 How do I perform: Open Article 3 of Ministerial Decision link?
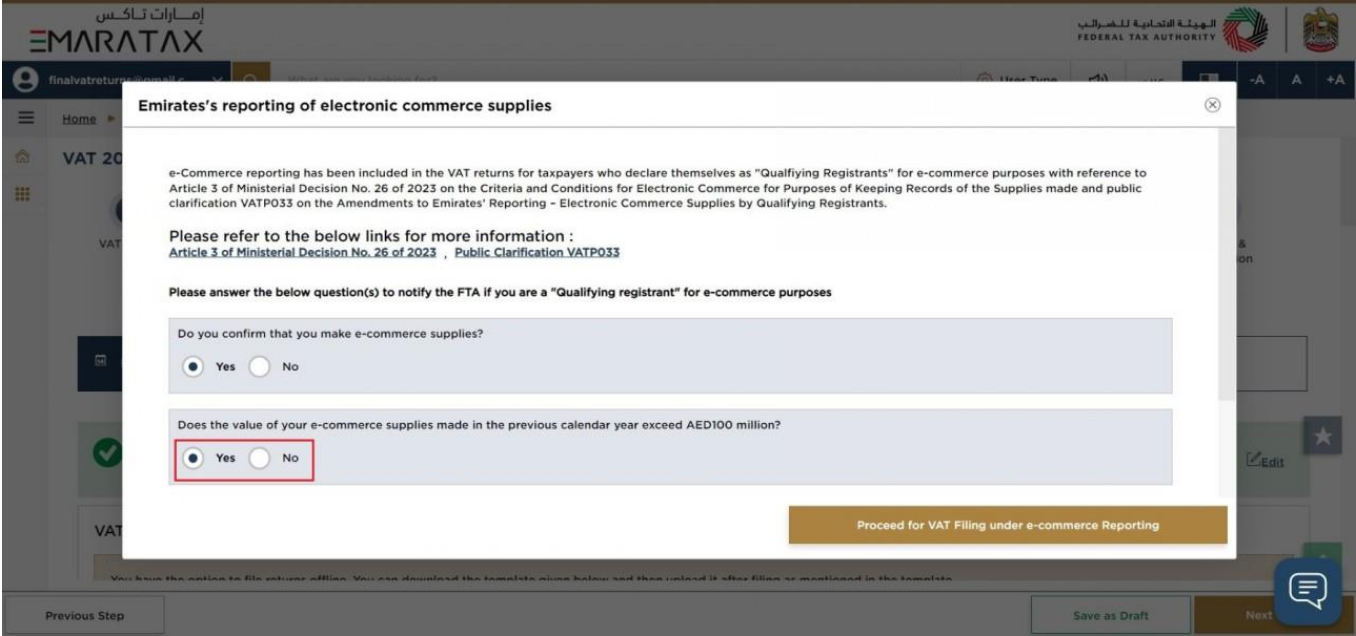303,253
